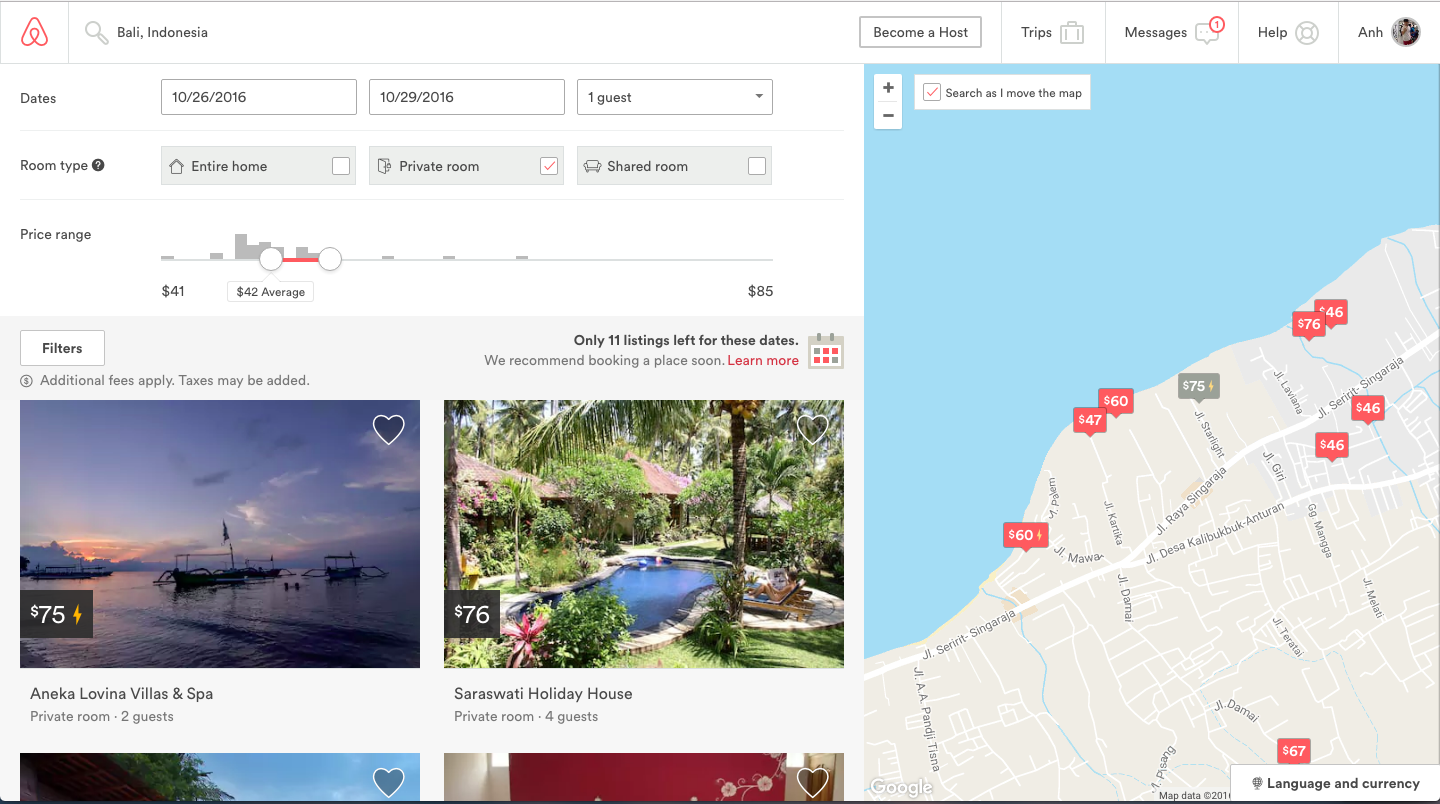Open the Aneka Lovina sunset photo

click(220, 534)
